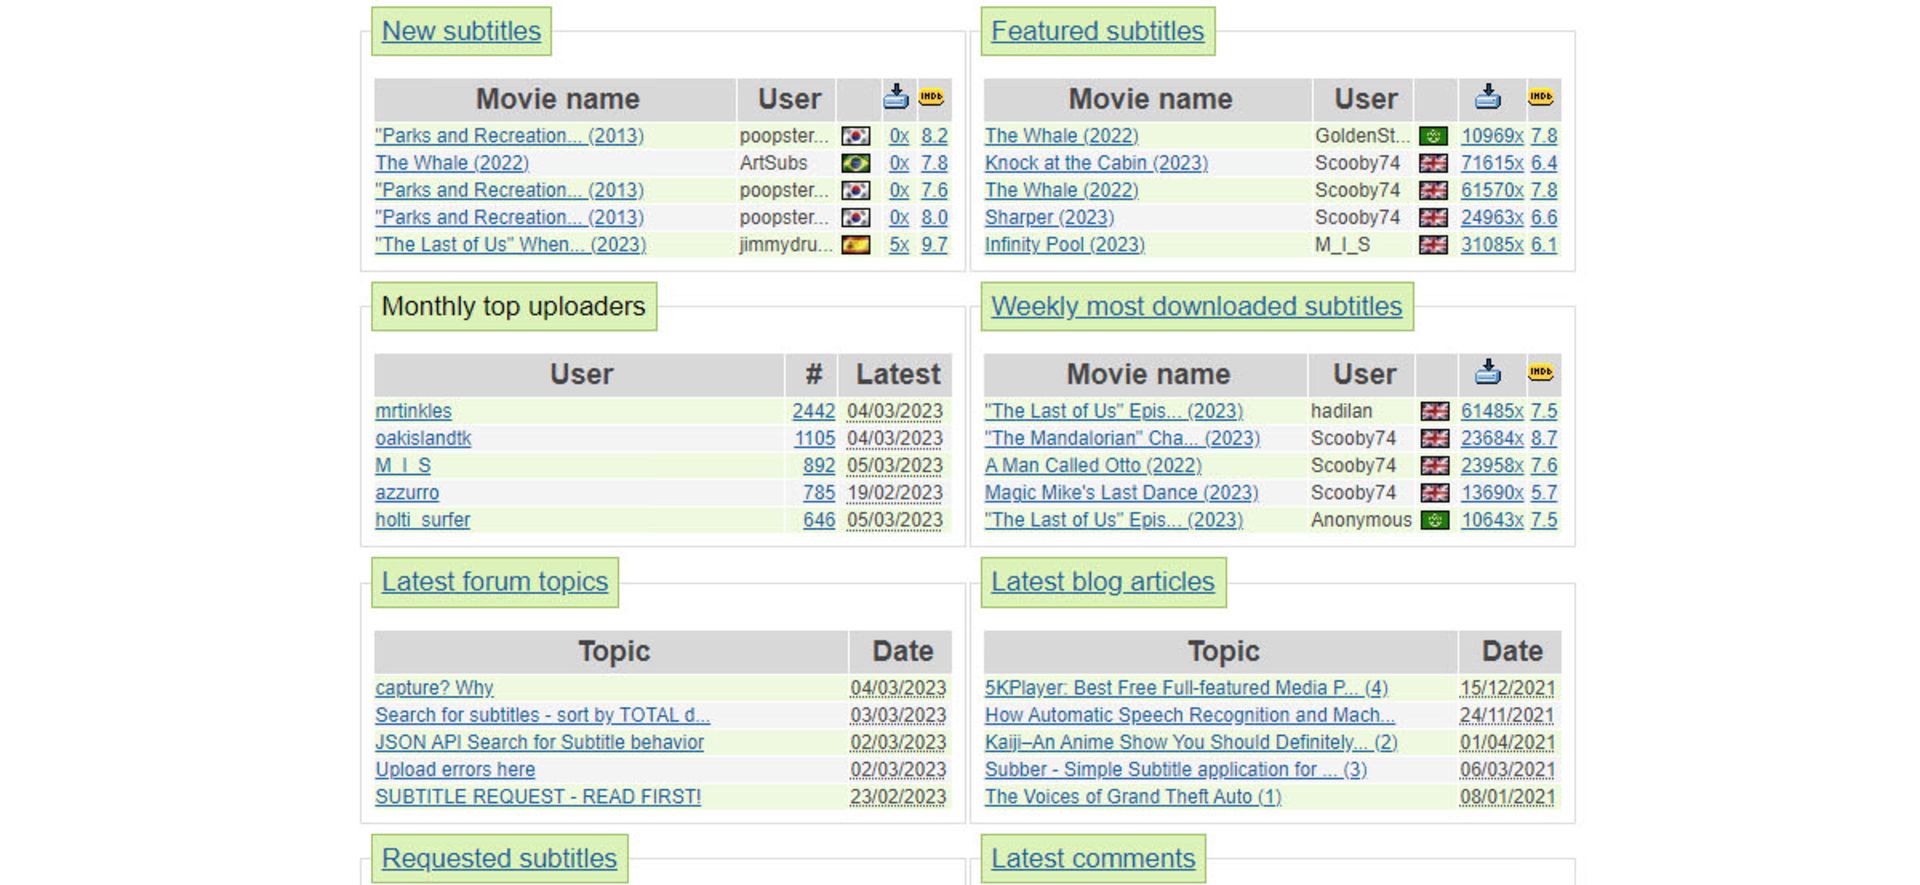This screenshot has height=885, width=1920.
Task: Click the Spanish flag in The Last of Us row
Action: [855, 245]
